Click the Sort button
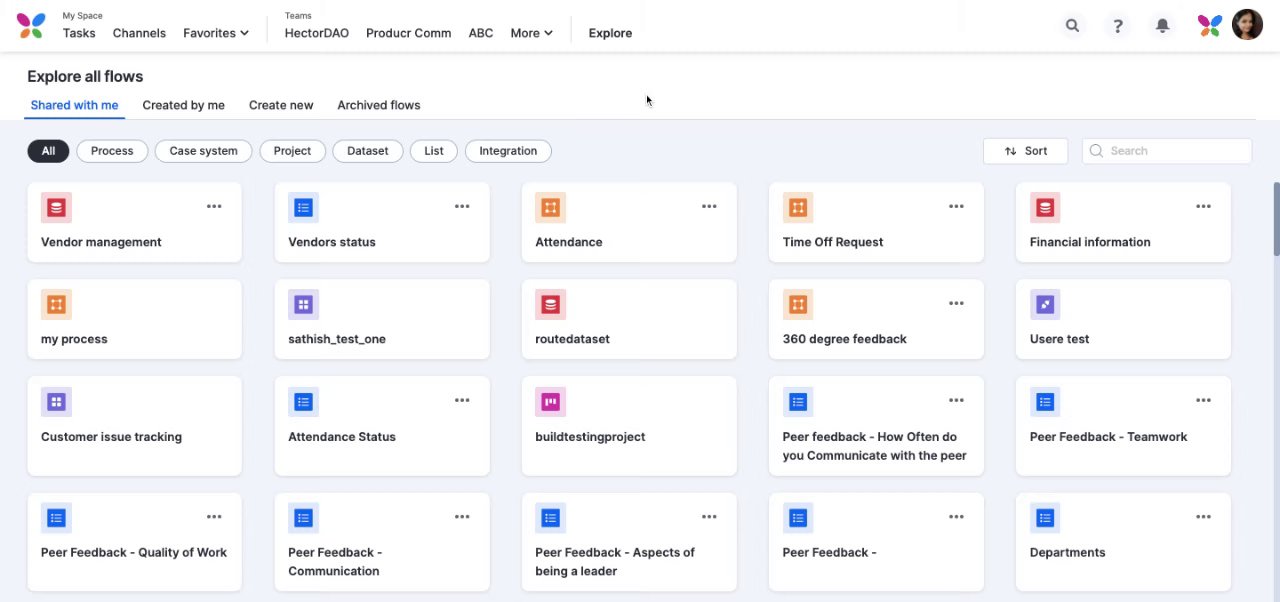This screenshot has height=602, width=1280. pos(1025,151)
